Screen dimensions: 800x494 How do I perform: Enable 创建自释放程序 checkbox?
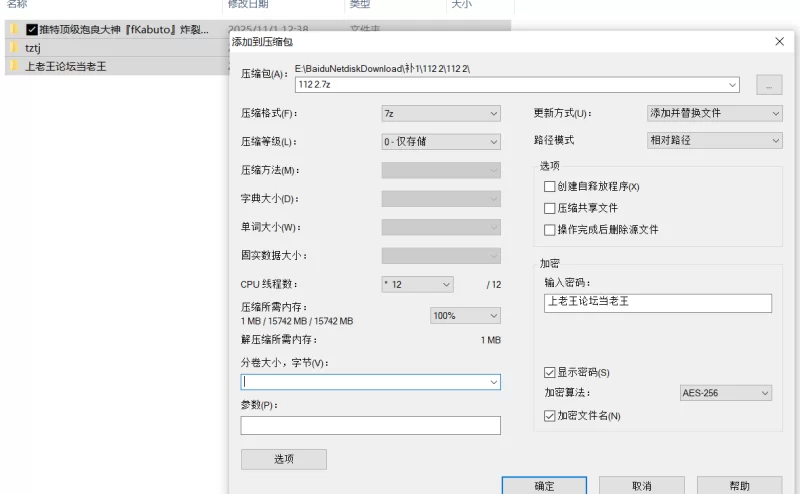549,187
